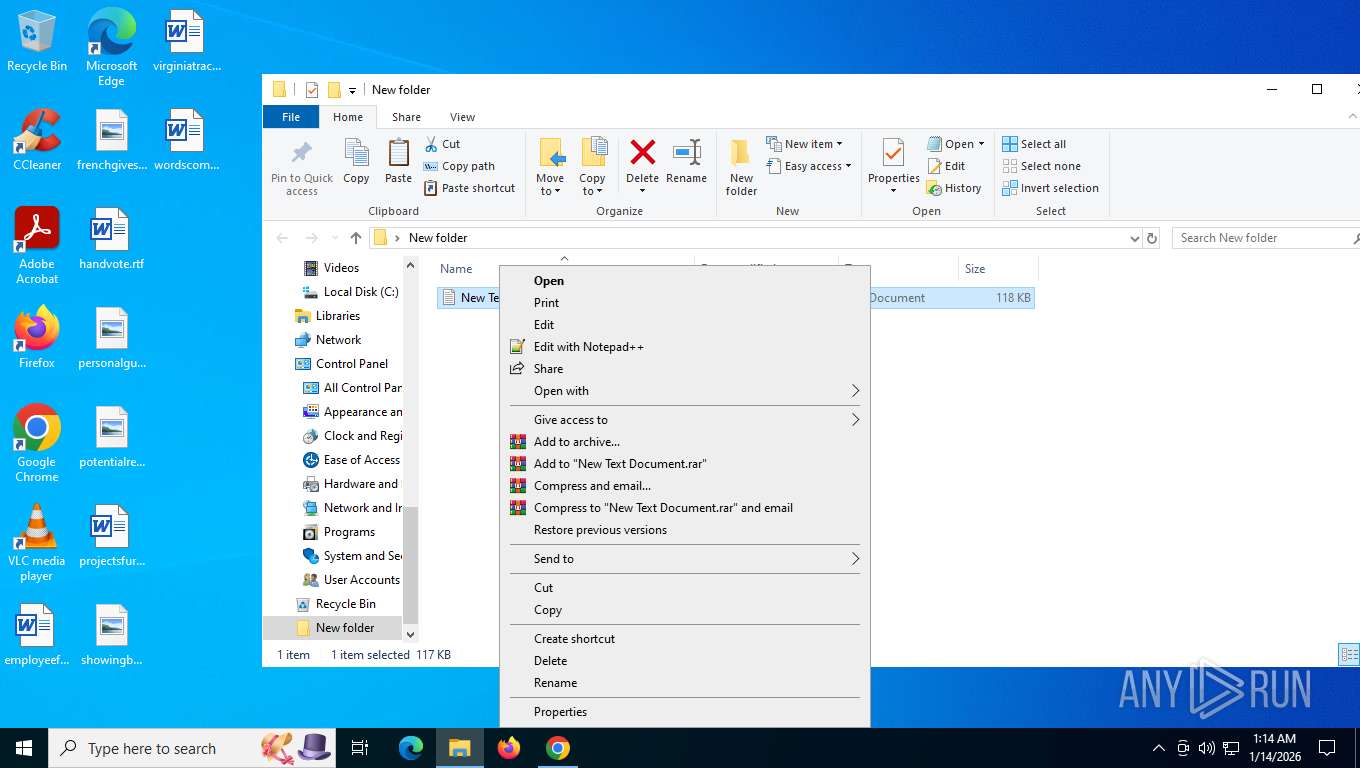This screenshot has height=768, width=1360.
Task: Select Local Disk (C:) in navigation pane
Action: coord(350,292)
